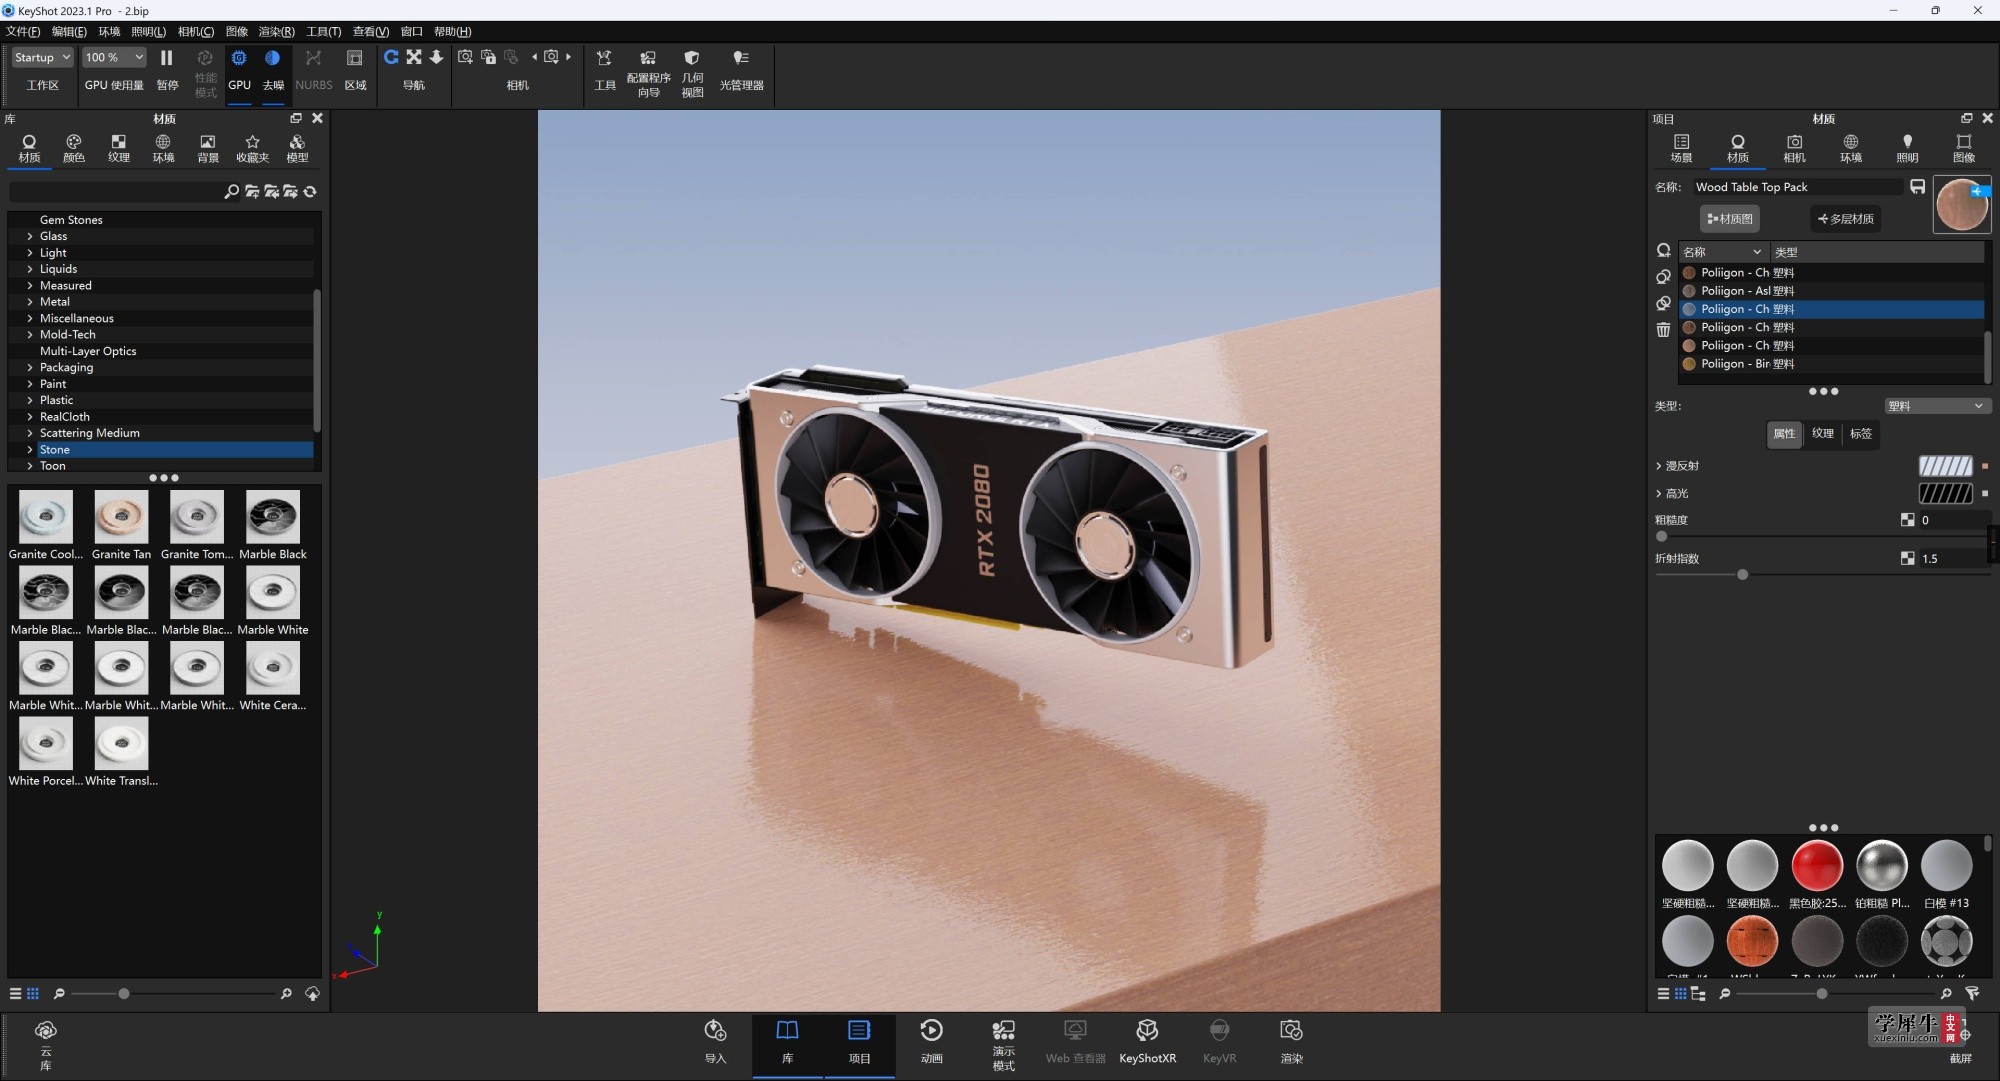
Task: Toggle texture checker for 粗糙度
Action: pyautogui.click(x=1907, y=520)
